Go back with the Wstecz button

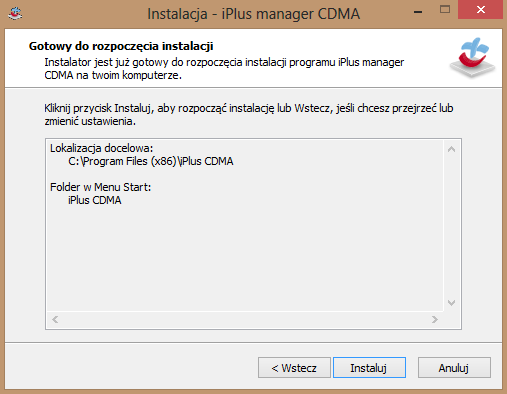pos(294,368)
